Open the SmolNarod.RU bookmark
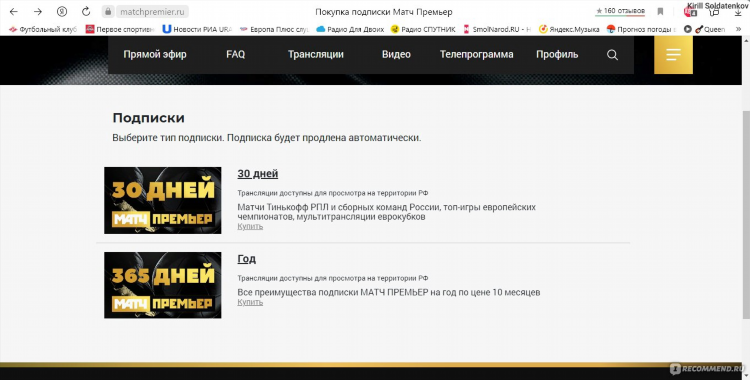Image resolution: width=750 pixels, height=380 pixels. tap(497, 29)
